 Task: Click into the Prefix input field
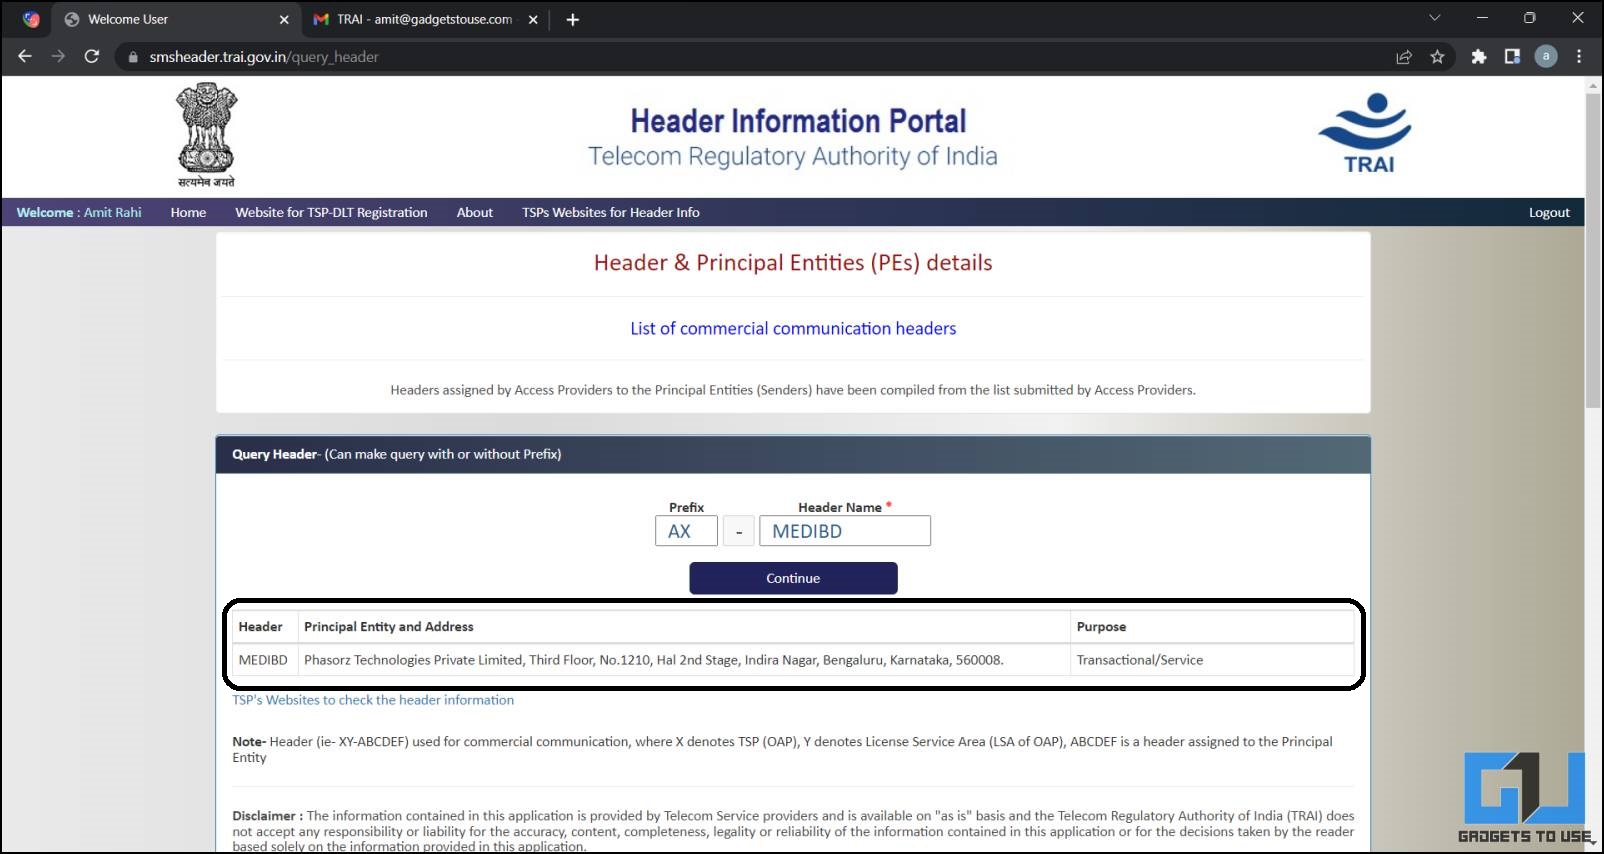[x=686, y=531]
